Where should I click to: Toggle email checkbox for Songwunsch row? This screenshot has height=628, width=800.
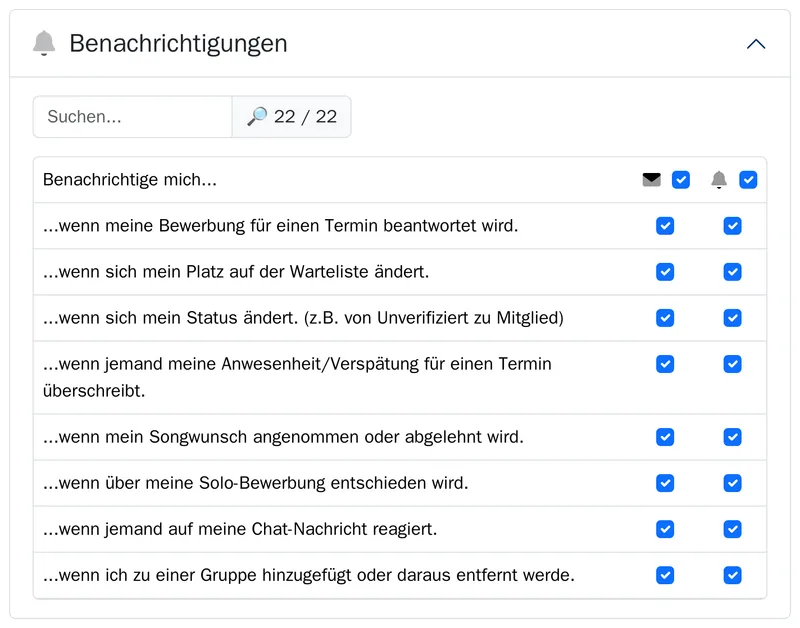[x=665, y=437]
